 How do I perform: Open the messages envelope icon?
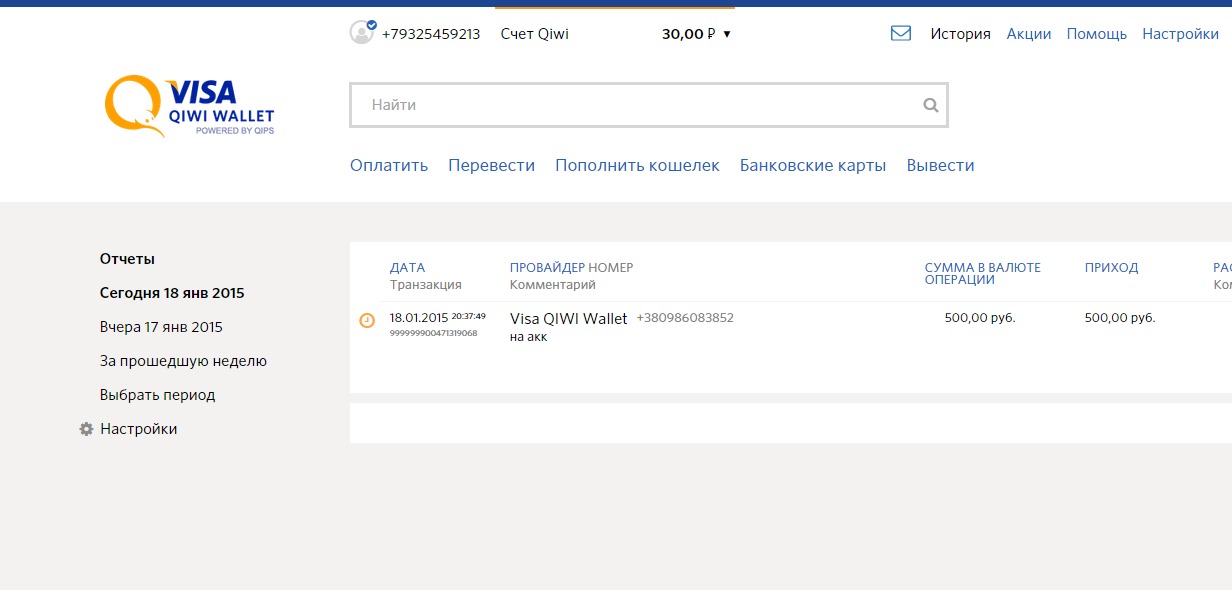pos(901,33)
